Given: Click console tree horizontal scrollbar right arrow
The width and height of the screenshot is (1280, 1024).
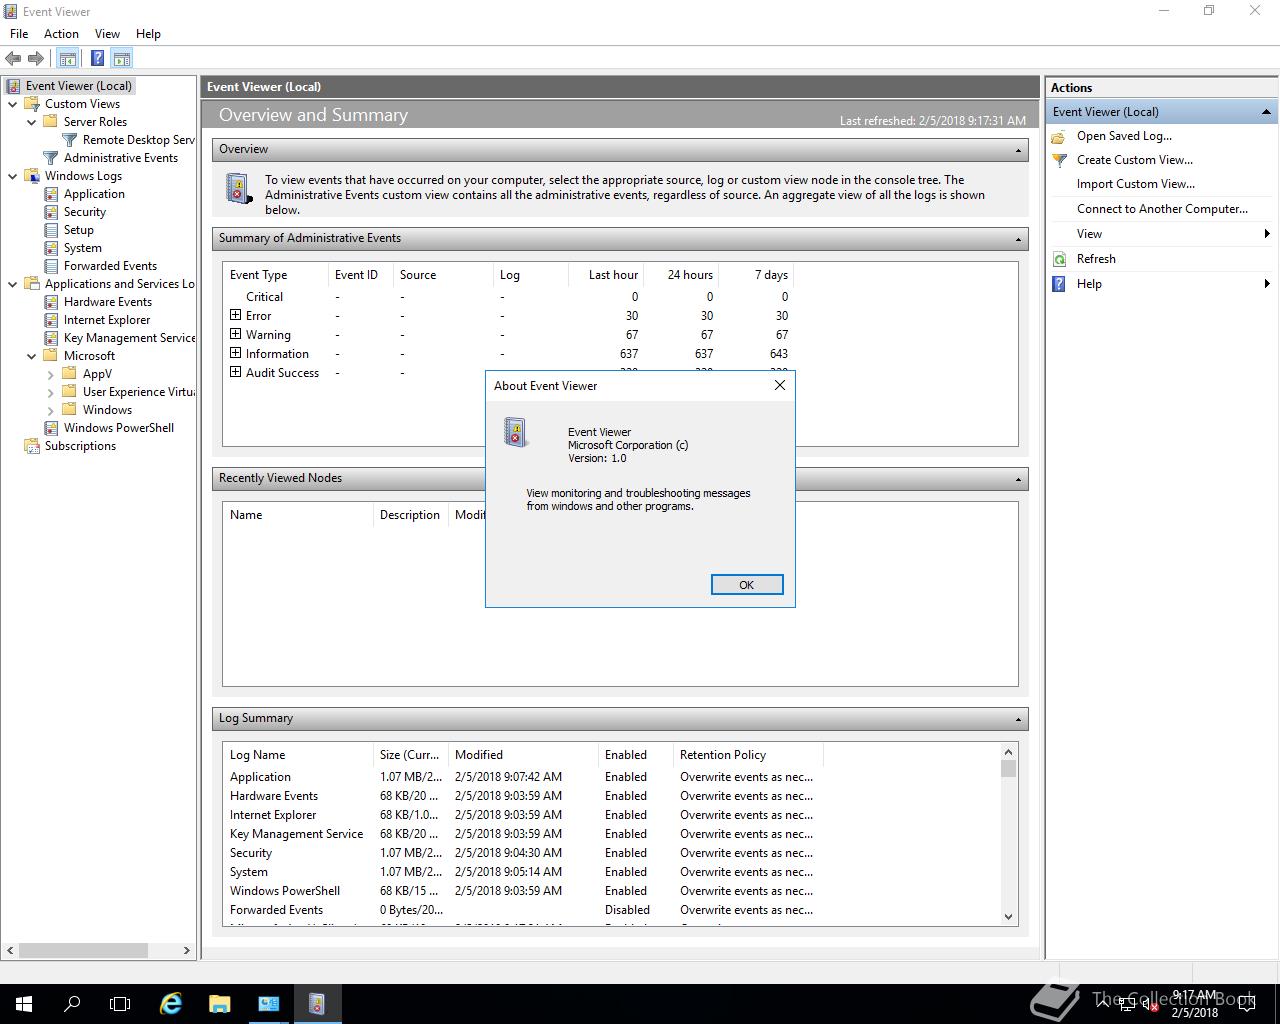Looking at the screenshot, I should click(186, 950).
